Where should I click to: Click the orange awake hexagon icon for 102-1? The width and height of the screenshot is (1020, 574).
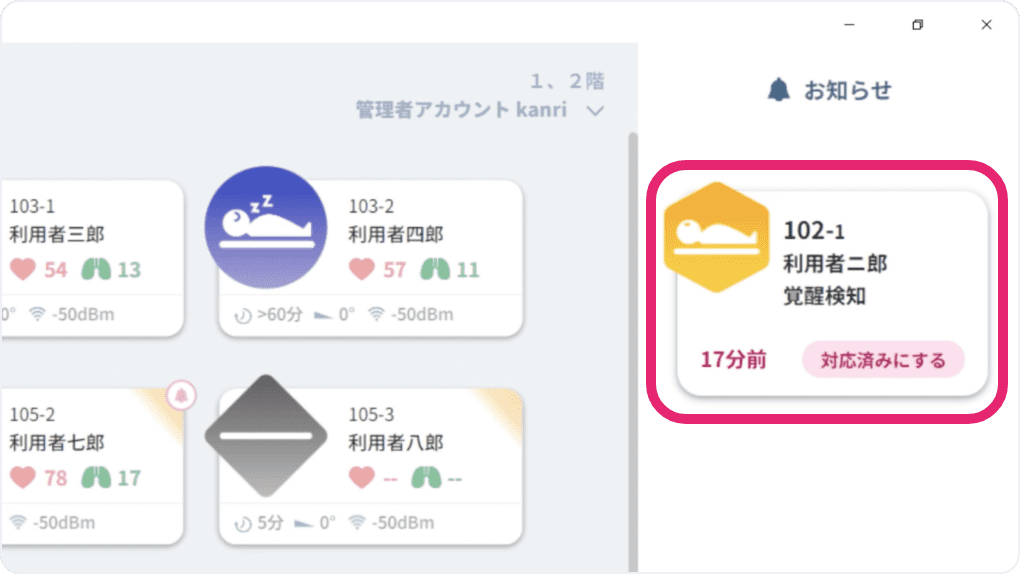[716, 237]
